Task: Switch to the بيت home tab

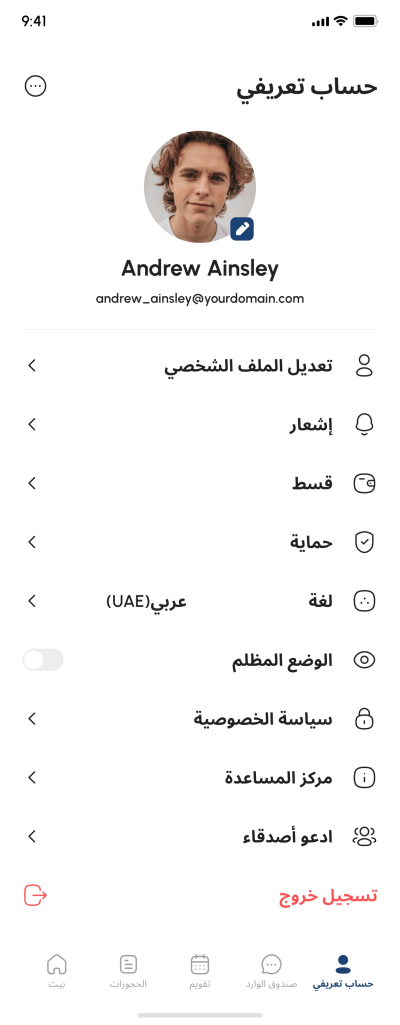Action: tap(57, 971)
